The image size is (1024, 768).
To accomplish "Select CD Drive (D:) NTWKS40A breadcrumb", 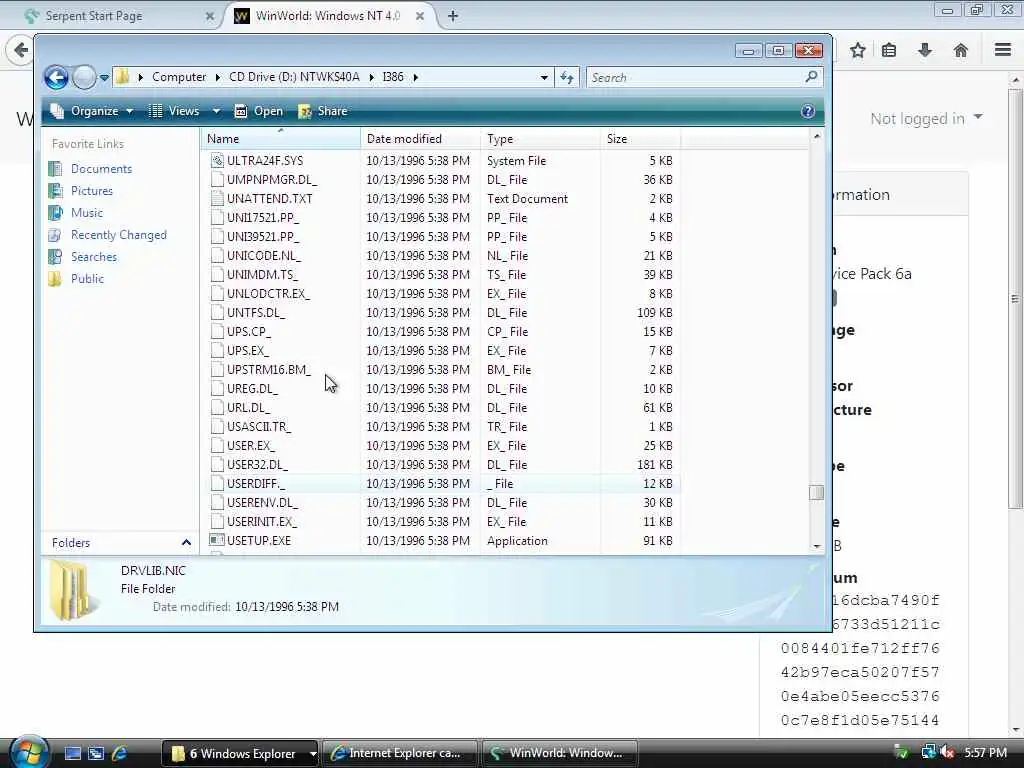I will (294, 77).
